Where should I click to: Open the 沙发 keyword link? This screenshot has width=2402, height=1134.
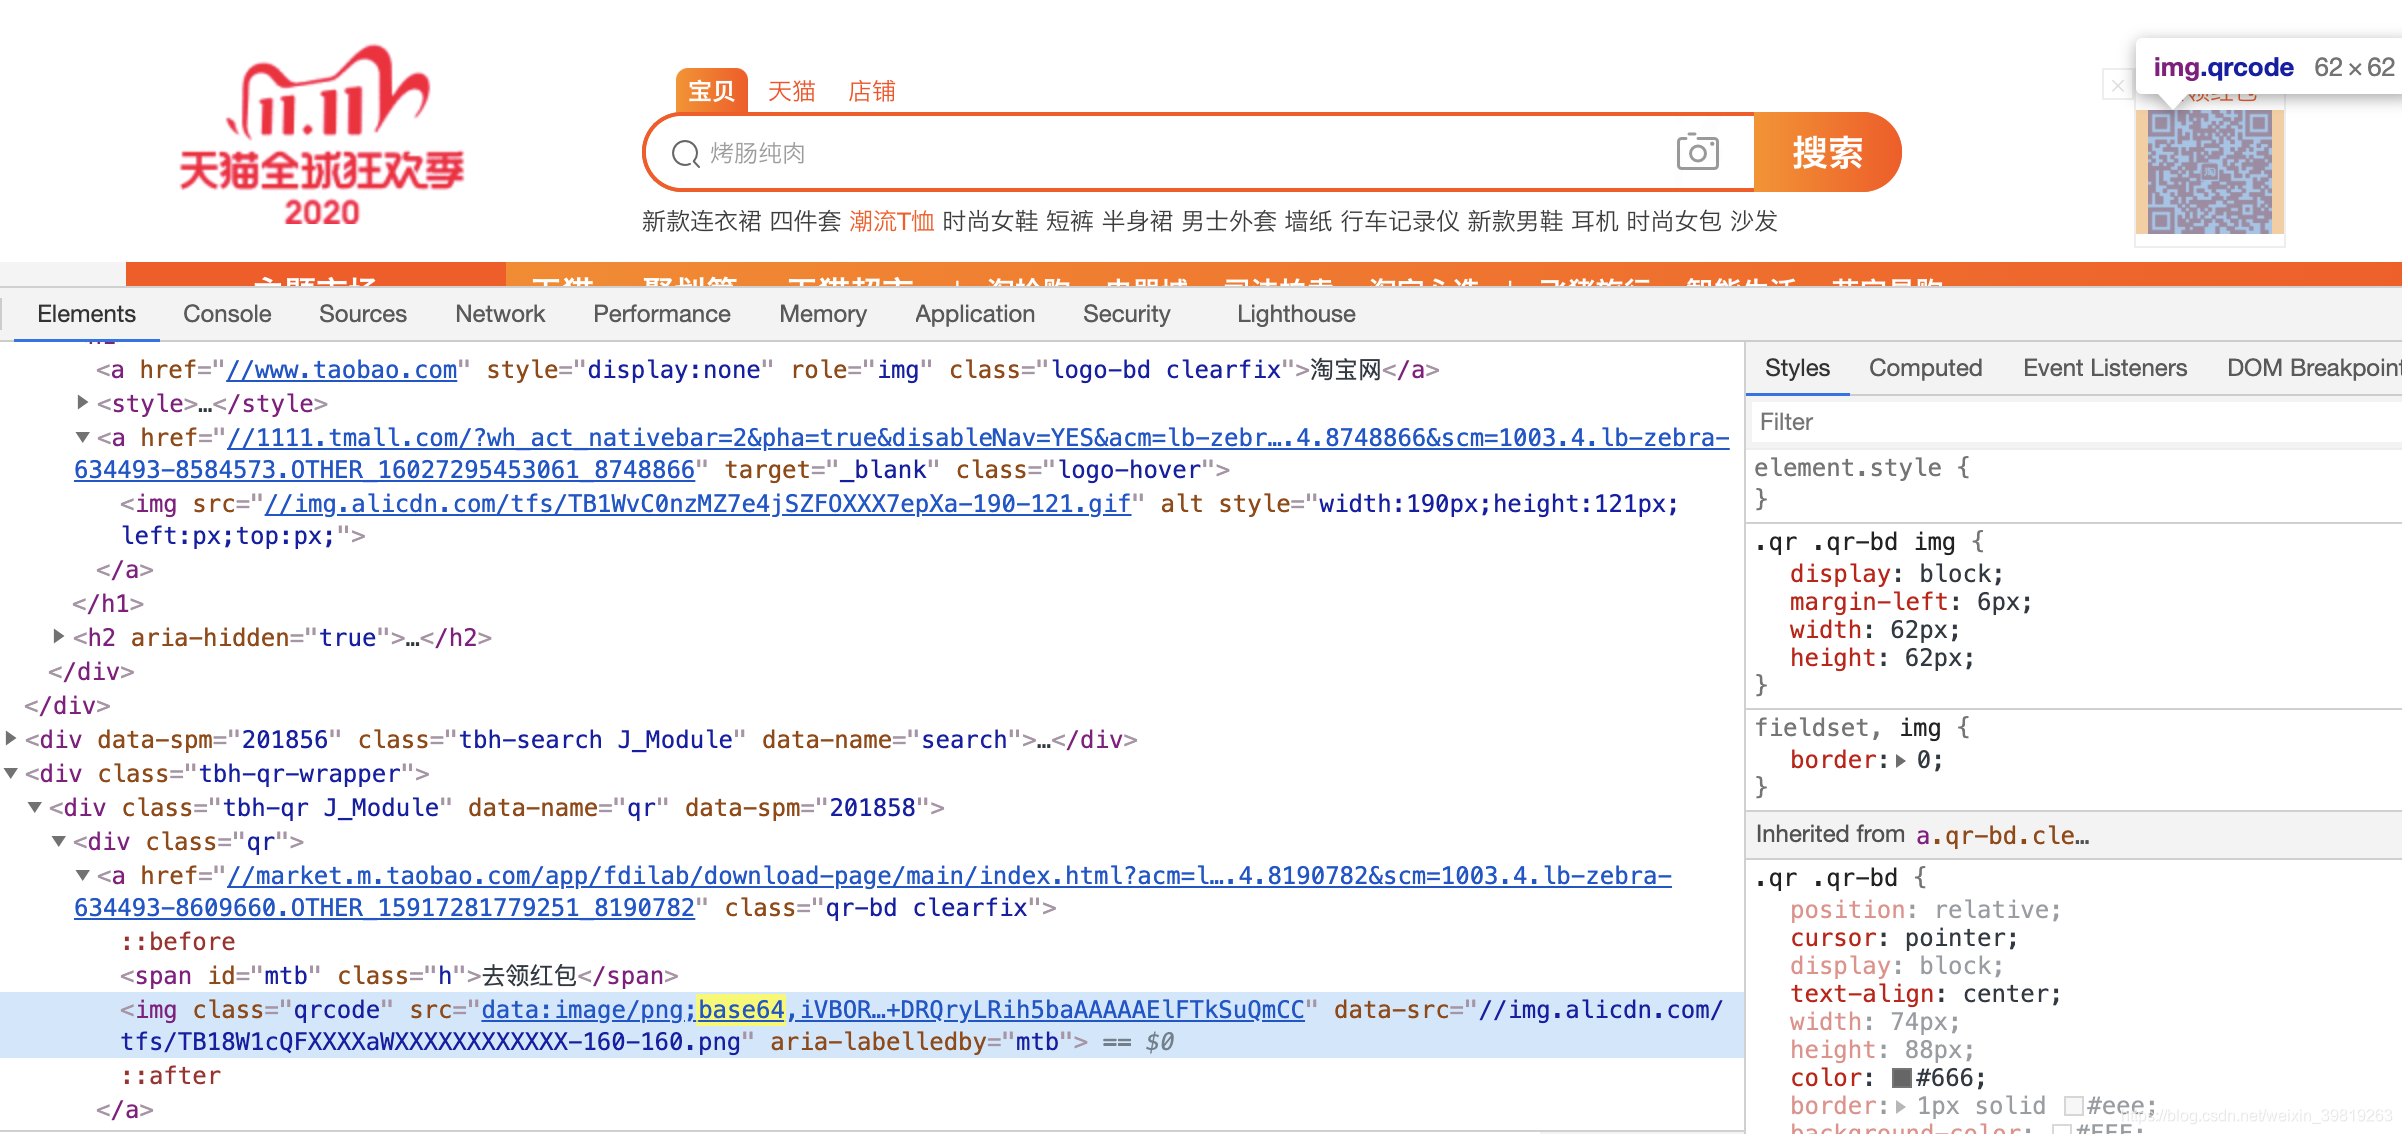tap(1753, 221)
